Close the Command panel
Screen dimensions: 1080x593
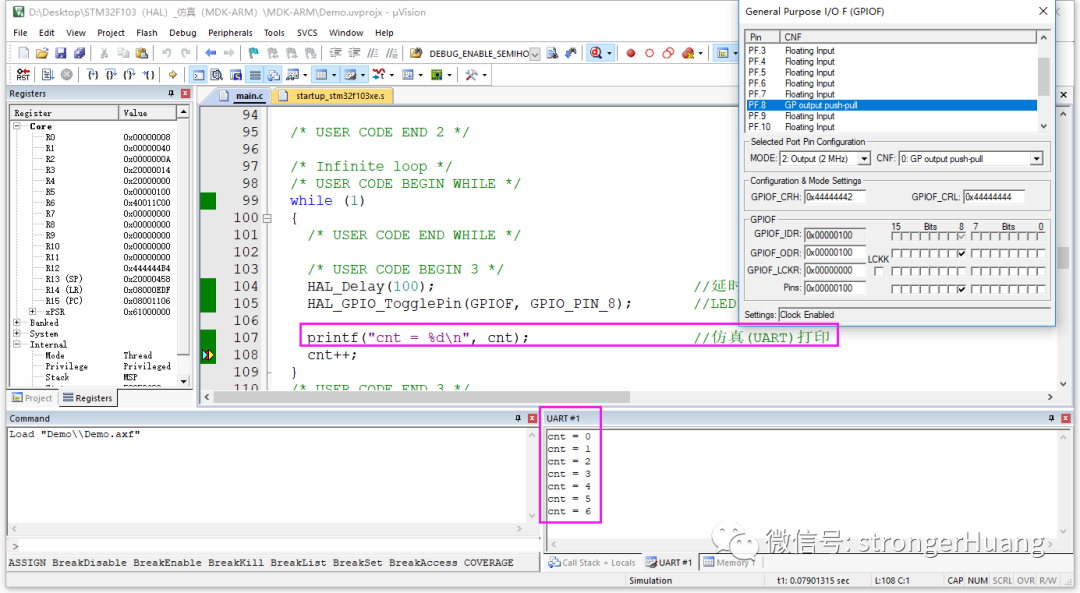tap(532, 418)
